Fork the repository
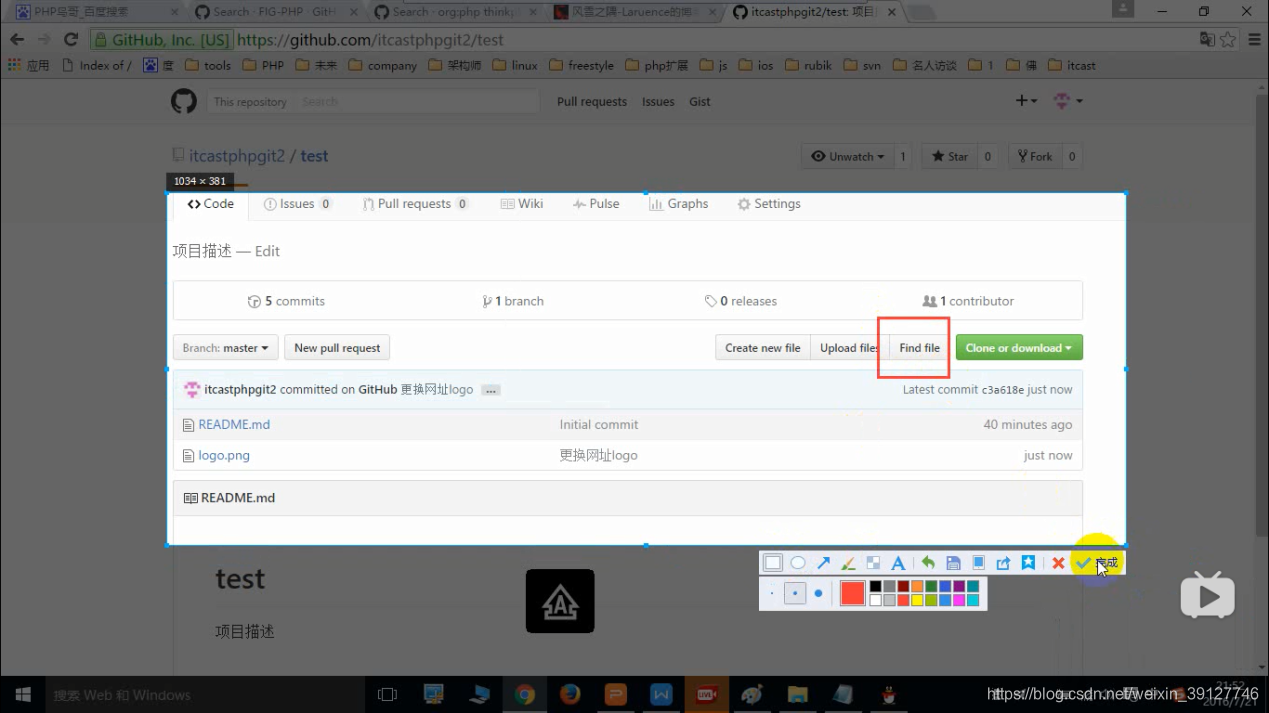The image size is (1269, 713). [x=1034, y=157]
